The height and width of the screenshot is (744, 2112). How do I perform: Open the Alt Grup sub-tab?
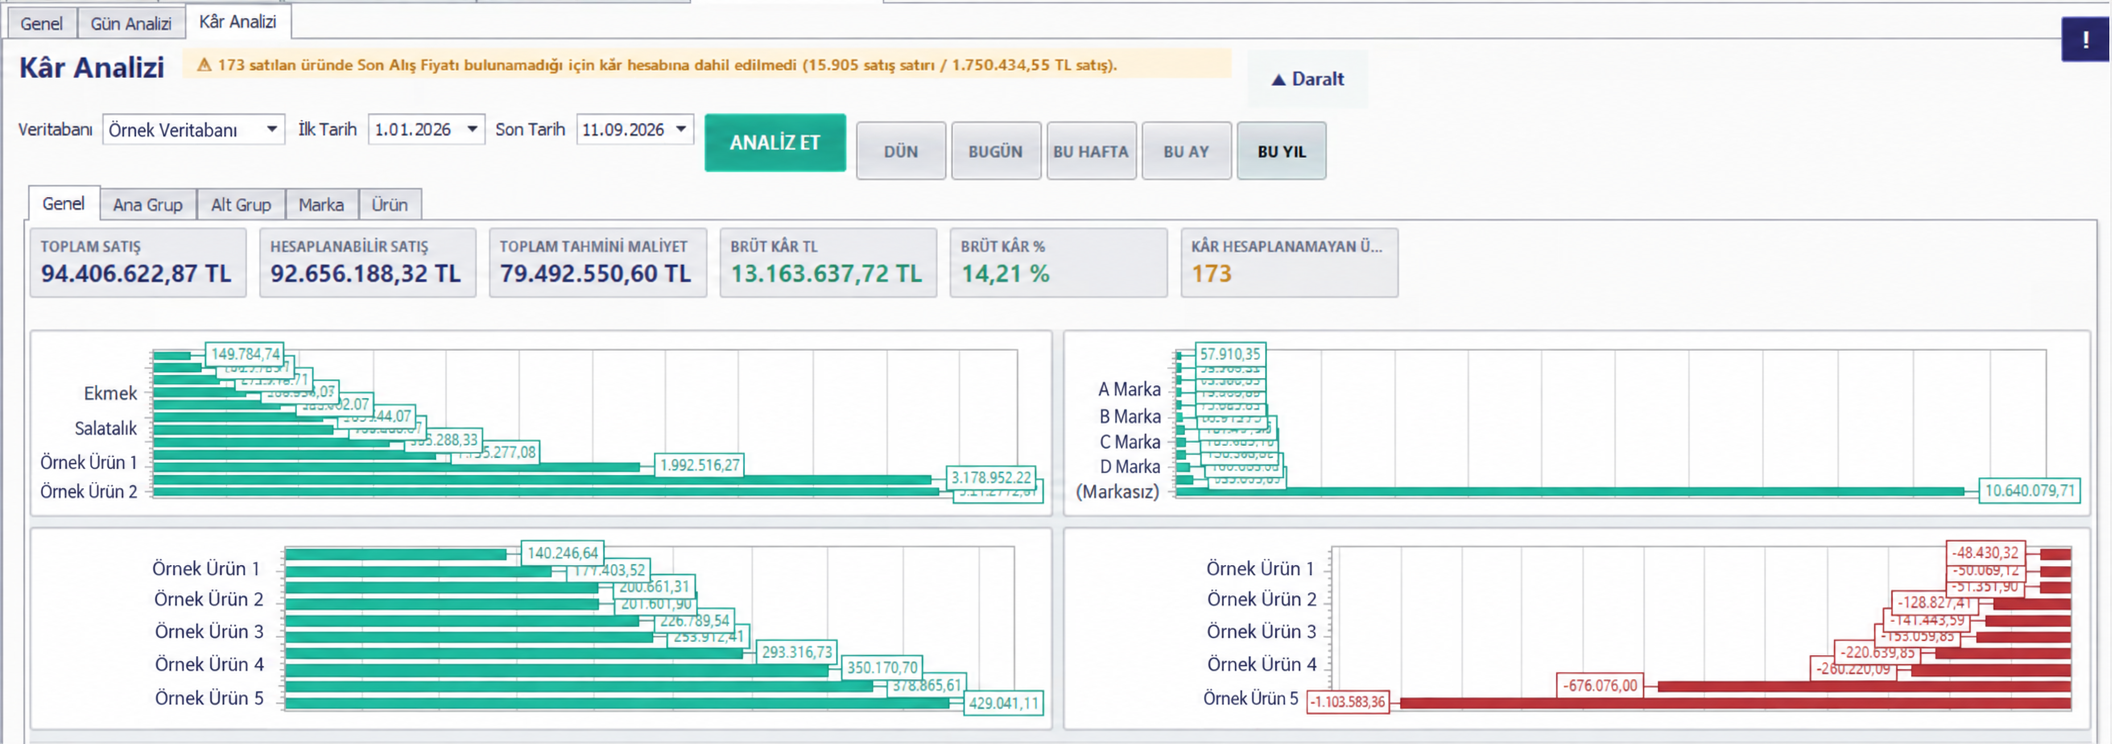coord(241,204)
